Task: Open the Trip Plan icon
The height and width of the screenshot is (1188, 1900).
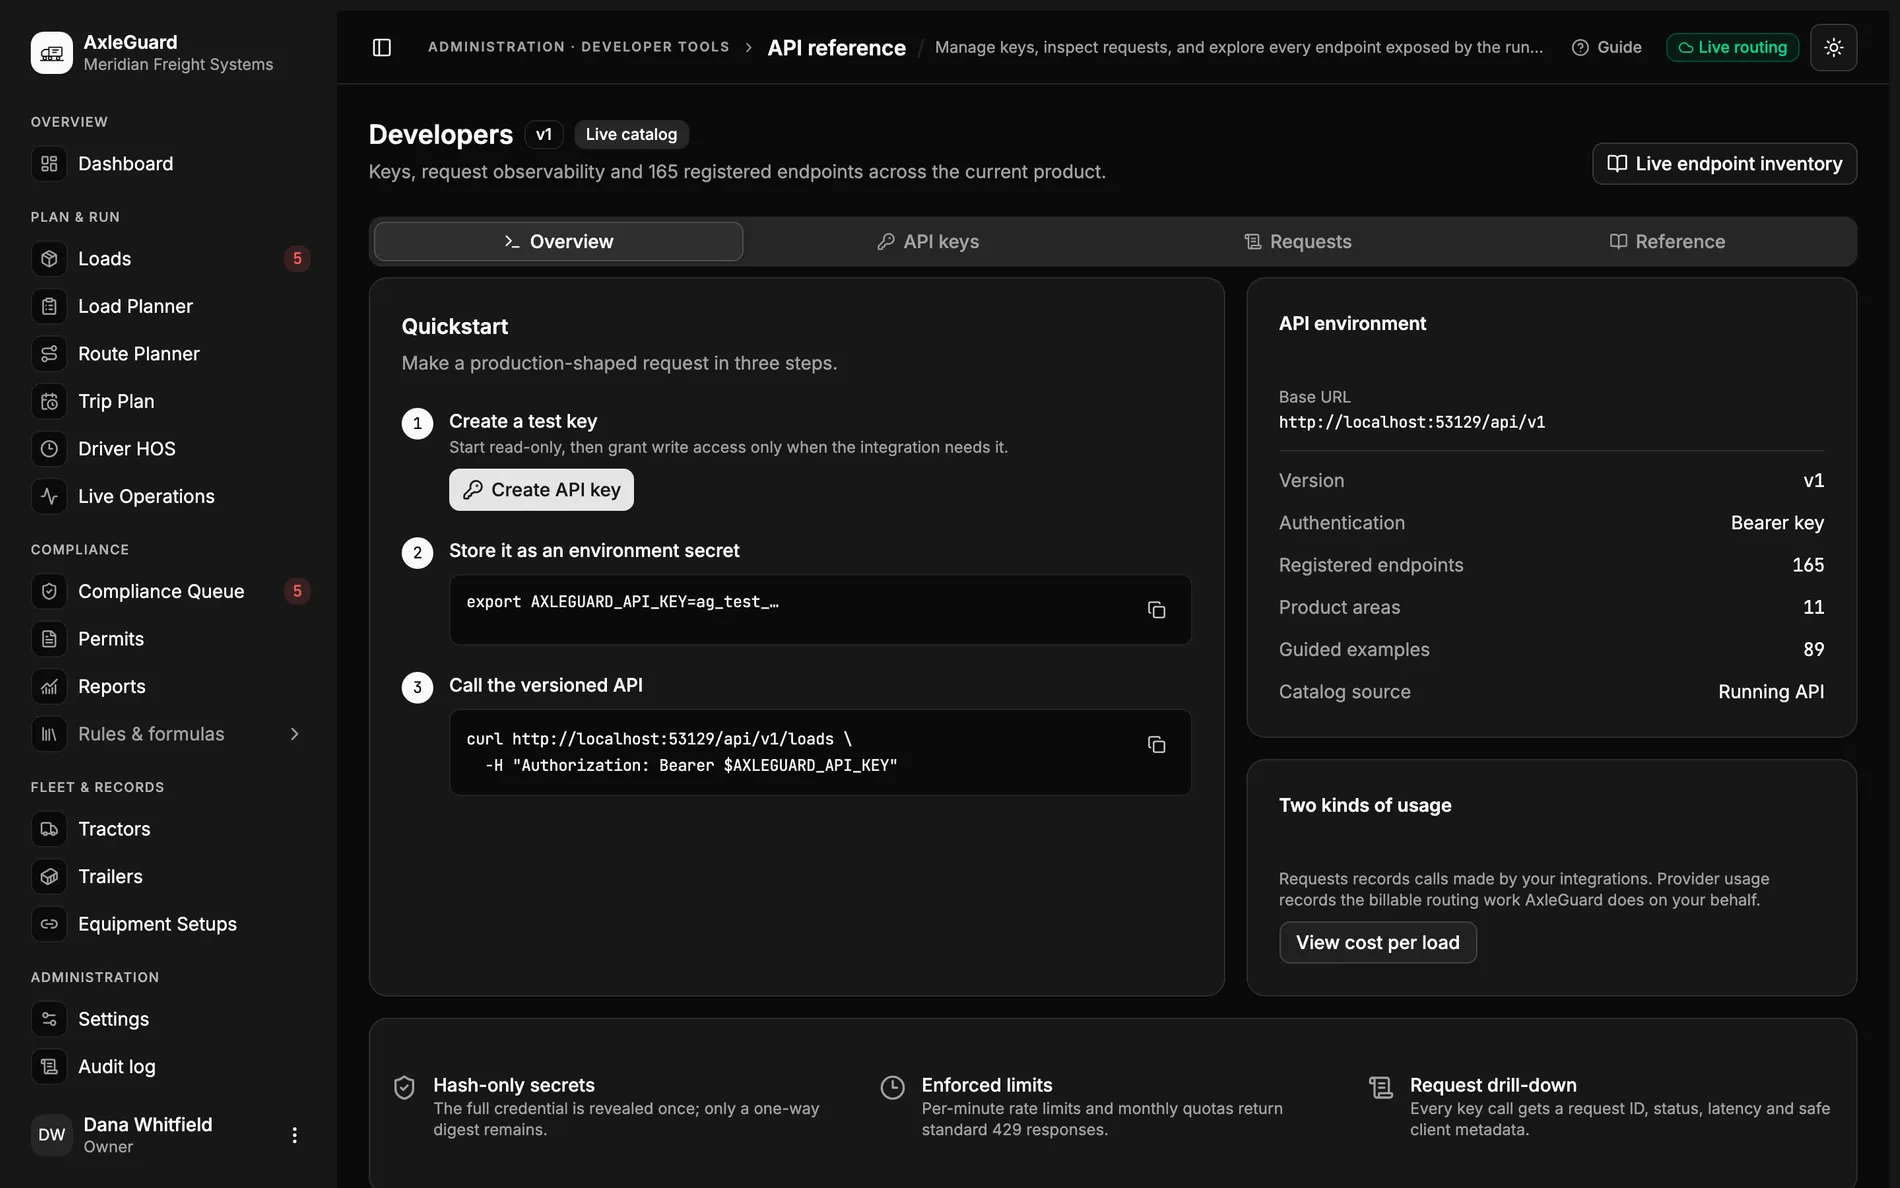Action: pyautogui.click(x=49, y=401)
